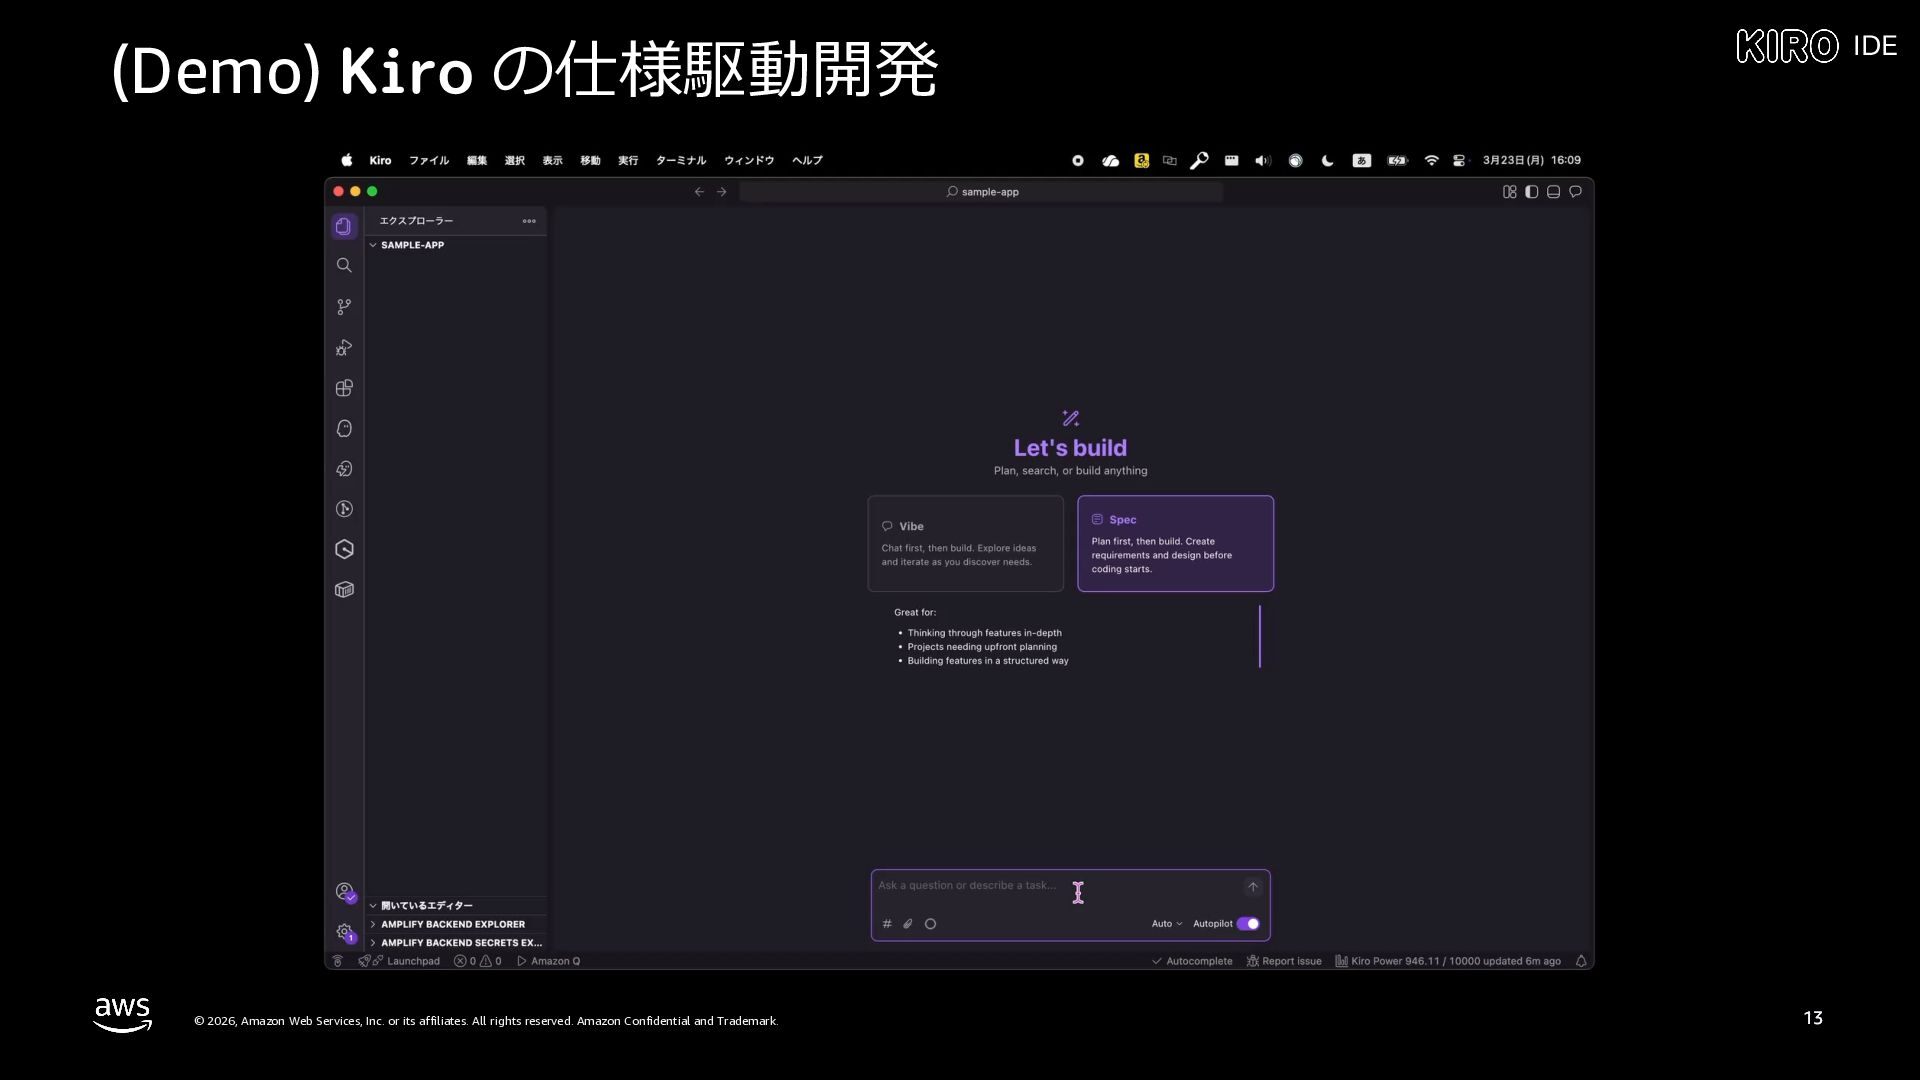Viewport: 1920px width, 1080px height.
Task: Click the paperclip attach icon in chat
Action: [908, 924]
